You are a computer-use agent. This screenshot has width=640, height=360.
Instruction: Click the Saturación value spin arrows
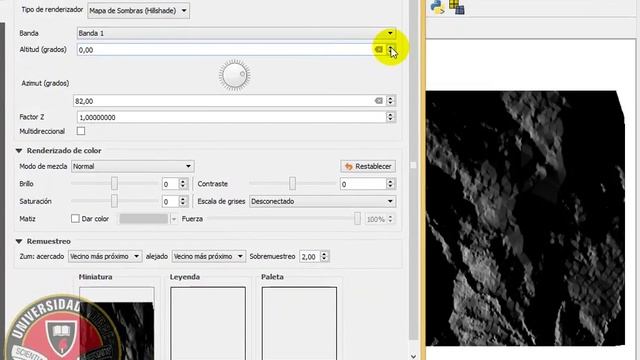(183, 201)
